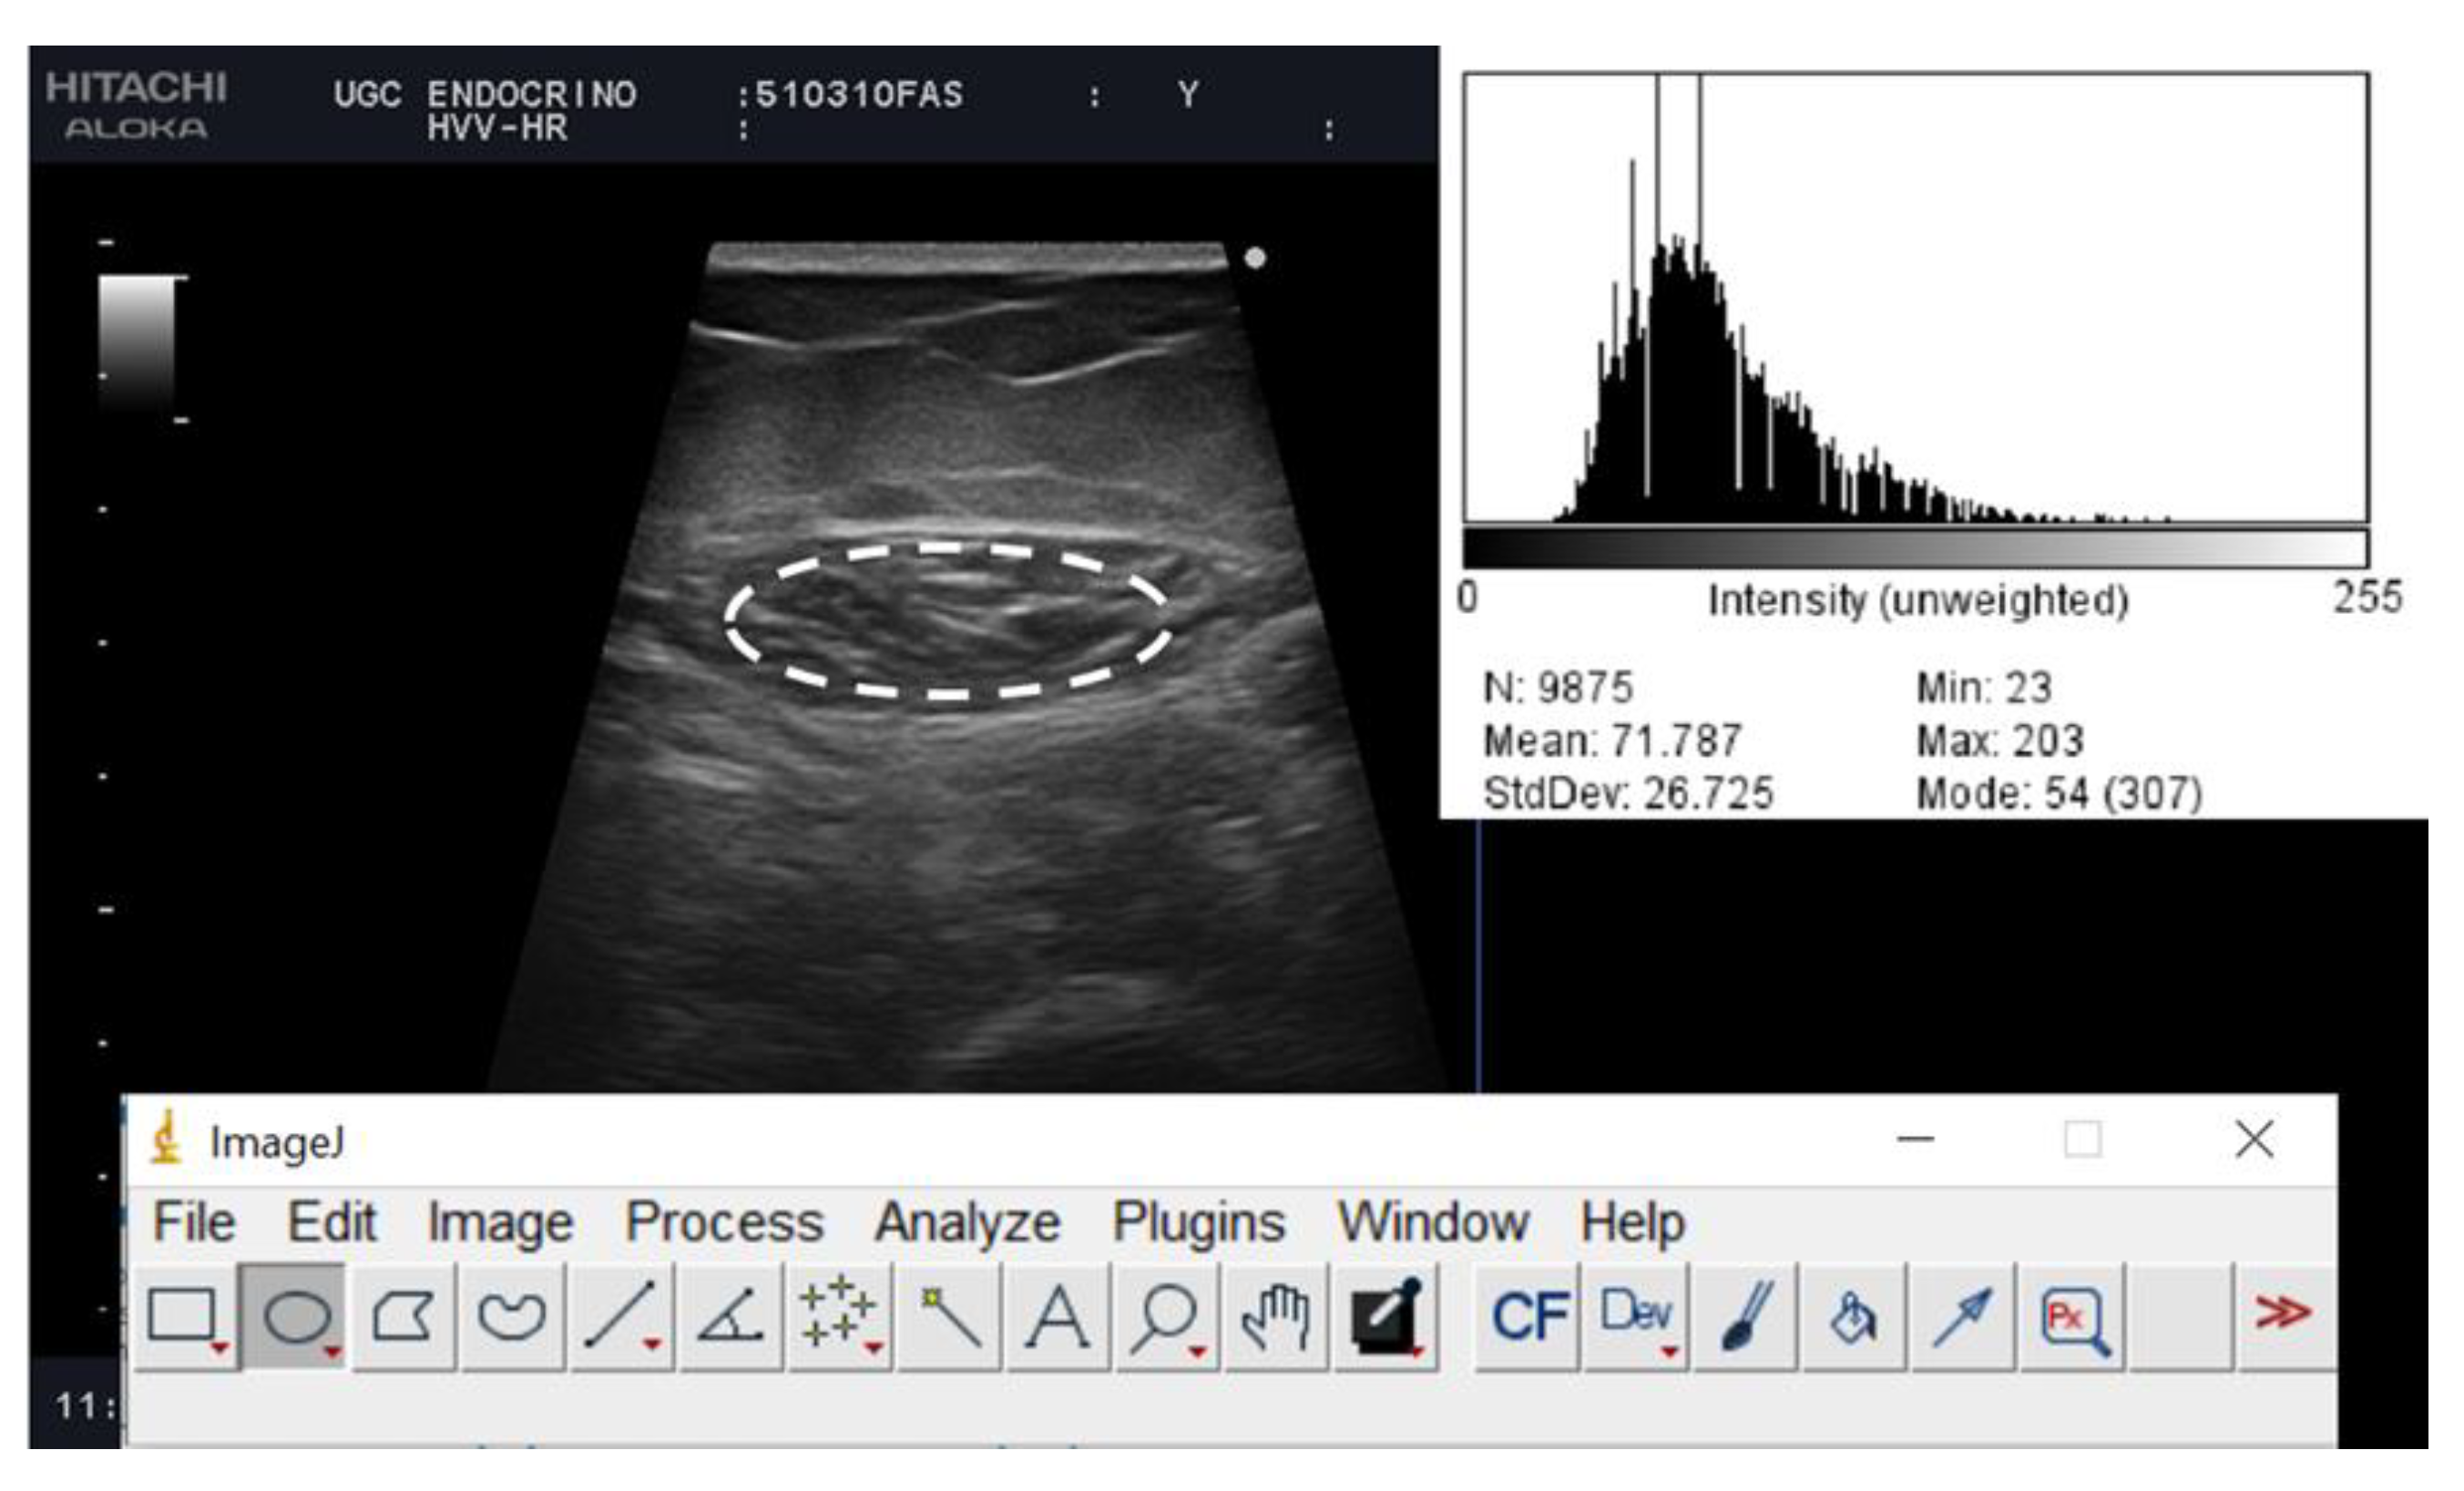The width and height of the screenshot is (2464, 1491).
Task: Open the Pixel Inspector tool
Action: (x=2073, y=1316)
